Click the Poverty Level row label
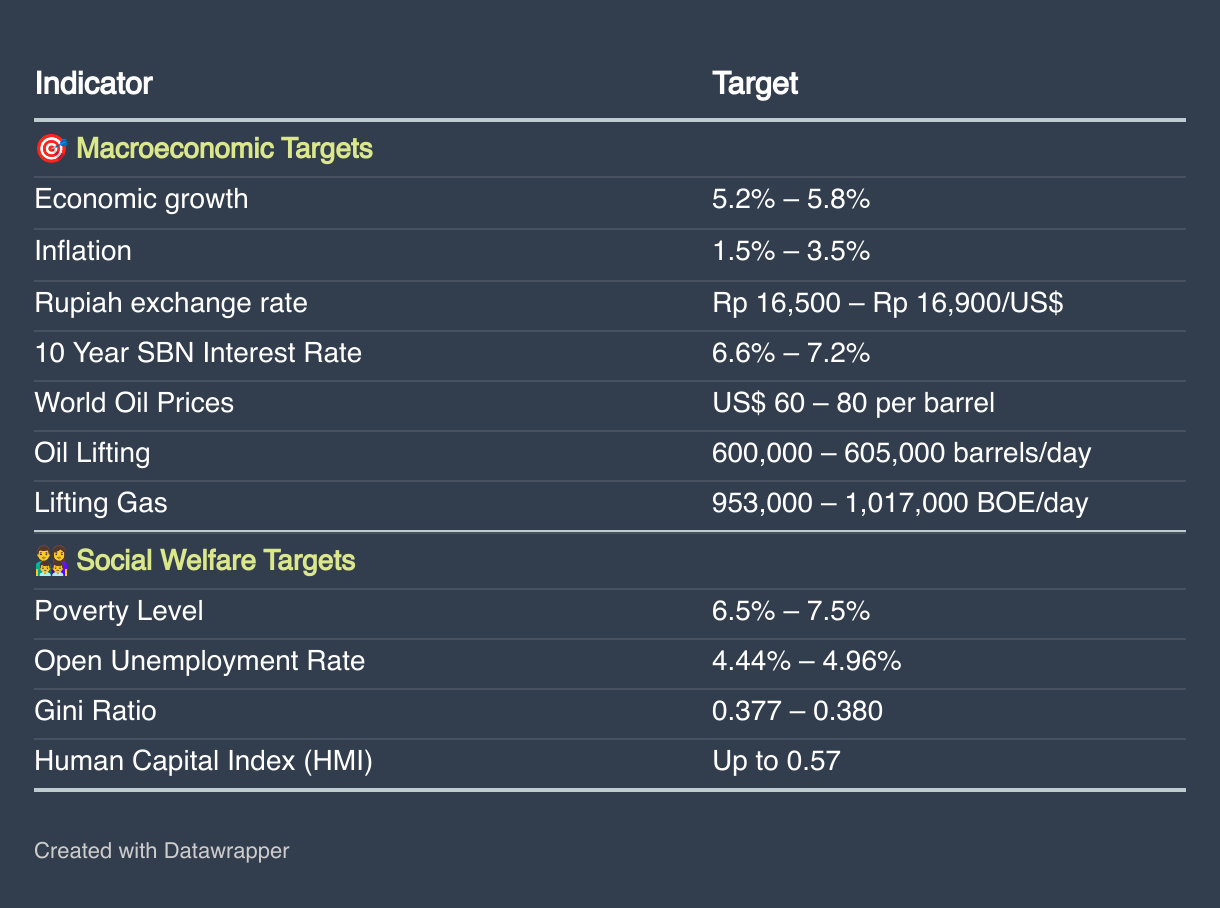Viewport: 1220px width, 908px height. coord(119,611)
